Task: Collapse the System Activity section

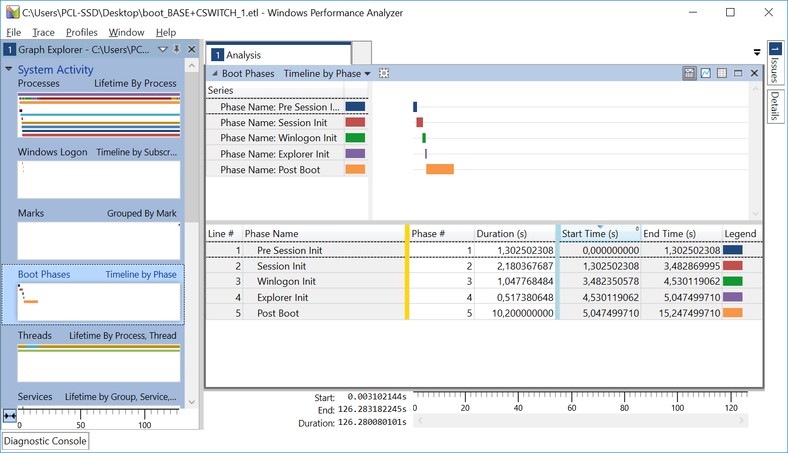Action: point(9,70)
